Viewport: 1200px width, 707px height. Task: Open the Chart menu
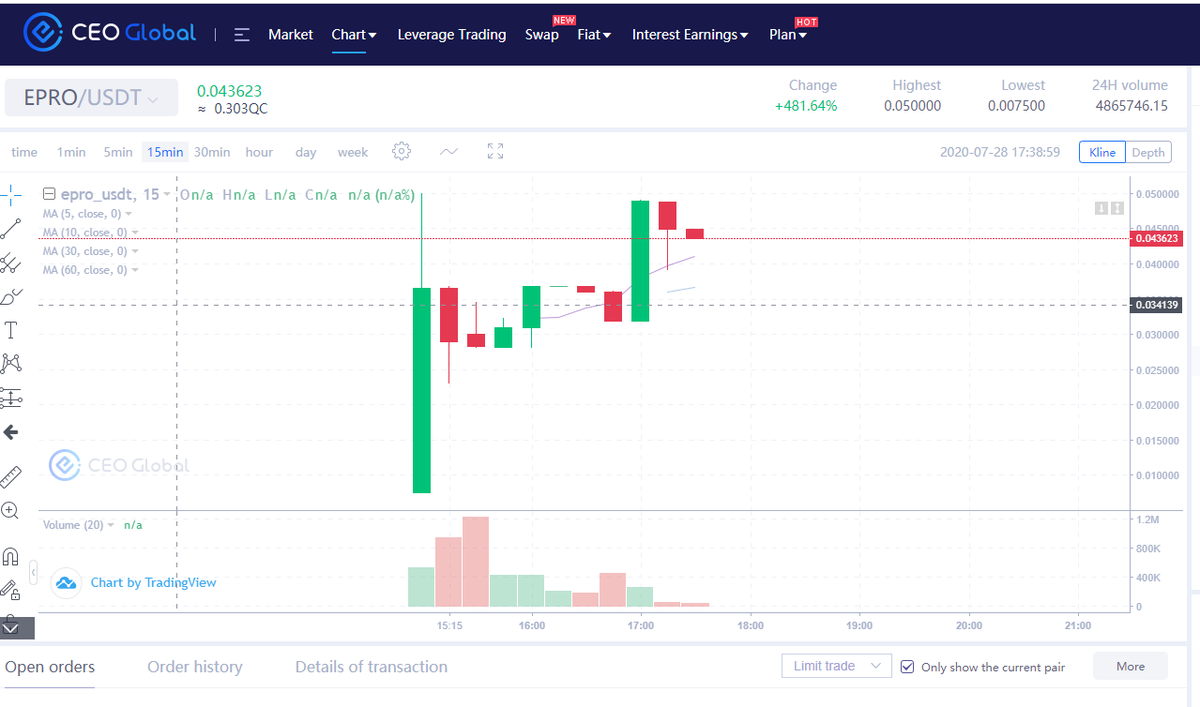tap(354, 34)
